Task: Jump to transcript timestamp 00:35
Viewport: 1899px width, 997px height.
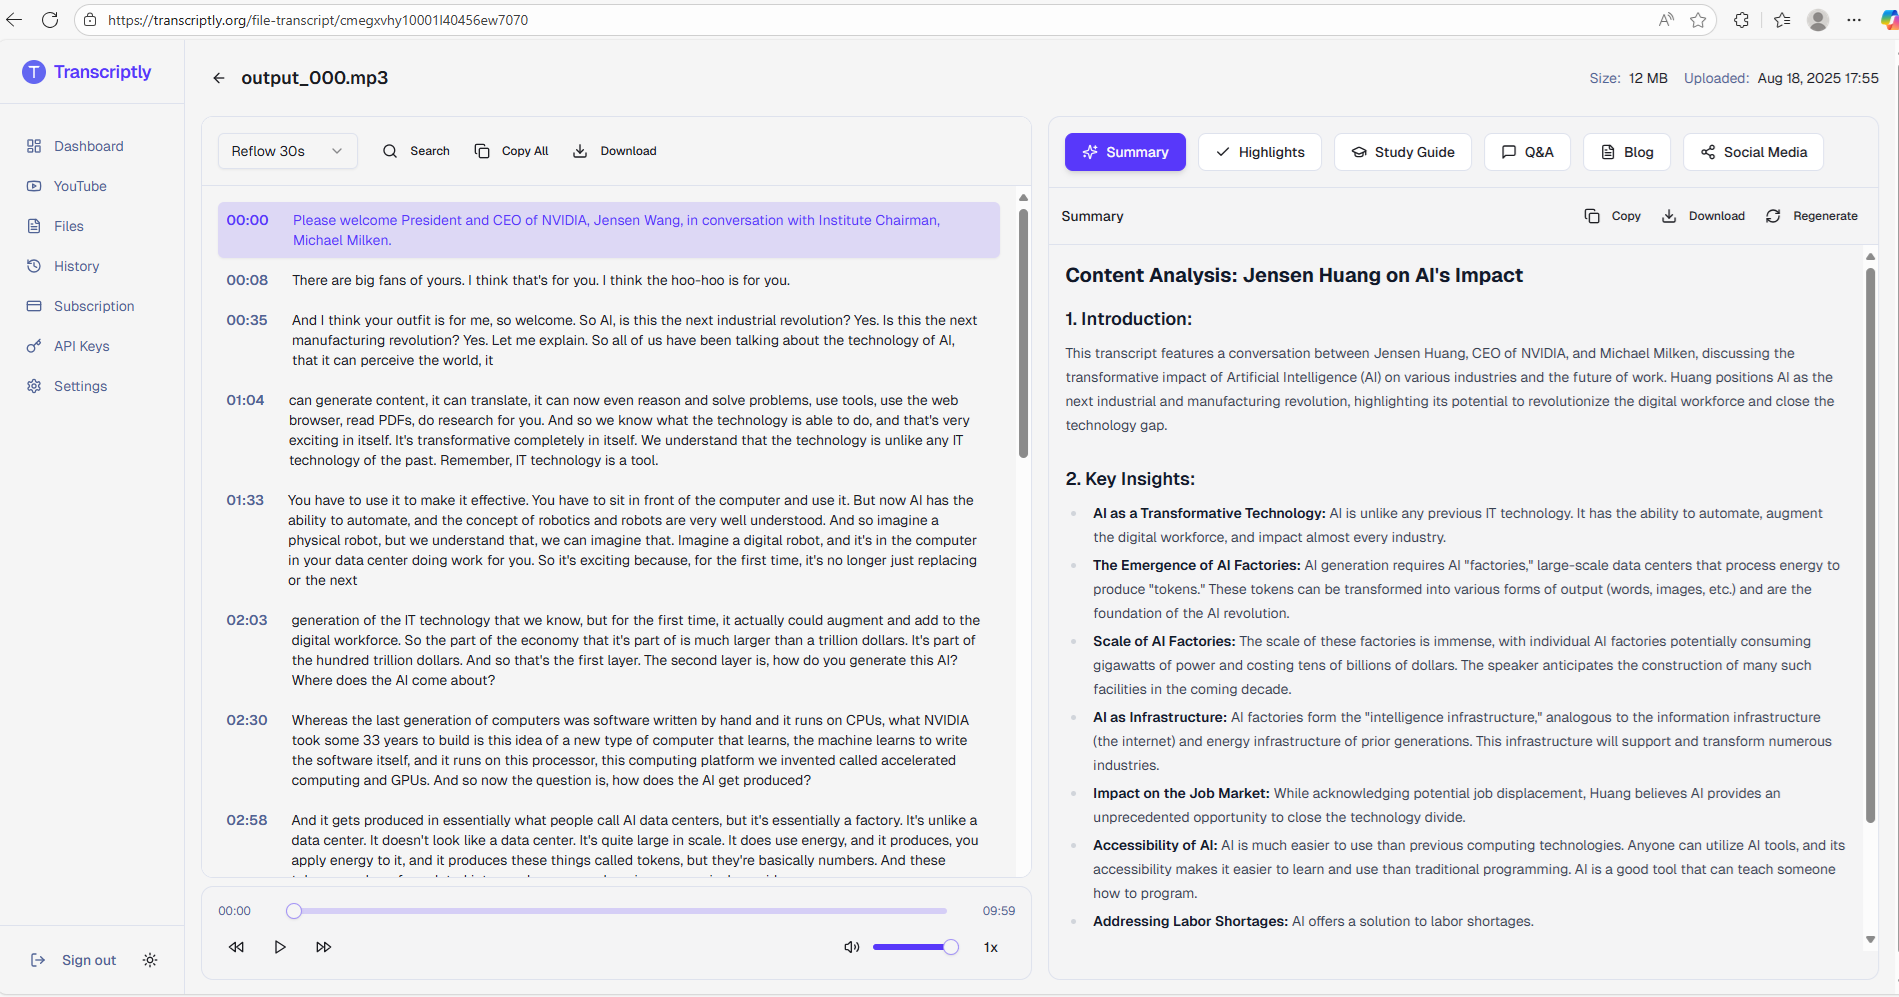Action: (247, 320)
